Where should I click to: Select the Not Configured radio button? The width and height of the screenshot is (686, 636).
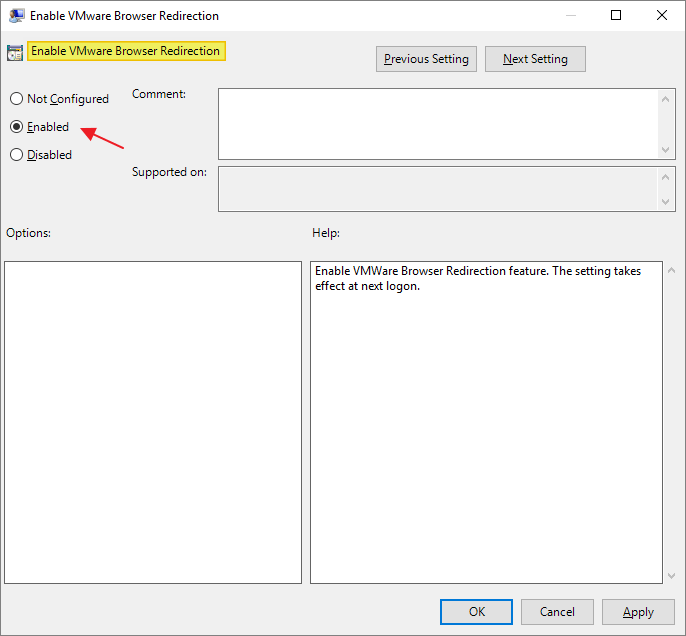point(16,99)
